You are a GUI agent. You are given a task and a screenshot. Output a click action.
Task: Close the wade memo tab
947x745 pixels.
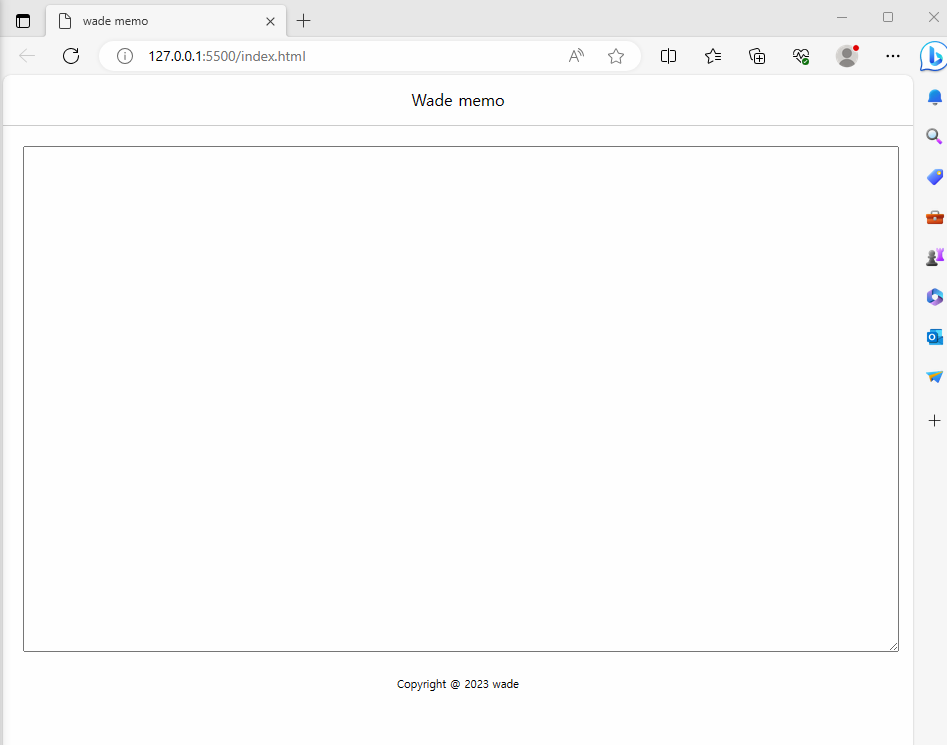click(x=271, y=21)
